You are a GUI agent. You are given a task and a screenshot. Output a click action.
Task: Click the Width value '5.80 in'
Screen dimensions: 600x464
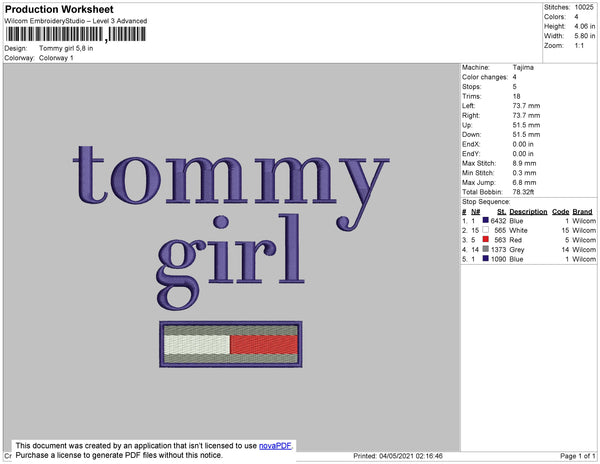tap(584, 36)
